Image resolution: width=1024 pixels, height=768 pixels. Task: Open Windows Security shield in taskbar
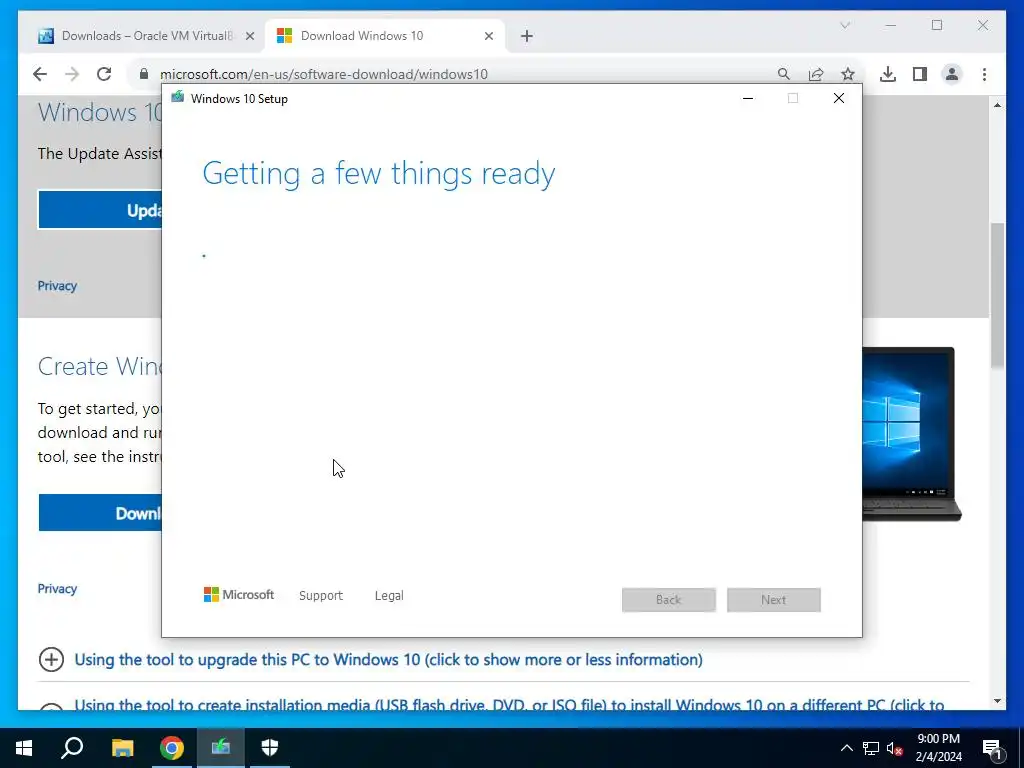tap(270, 748)
